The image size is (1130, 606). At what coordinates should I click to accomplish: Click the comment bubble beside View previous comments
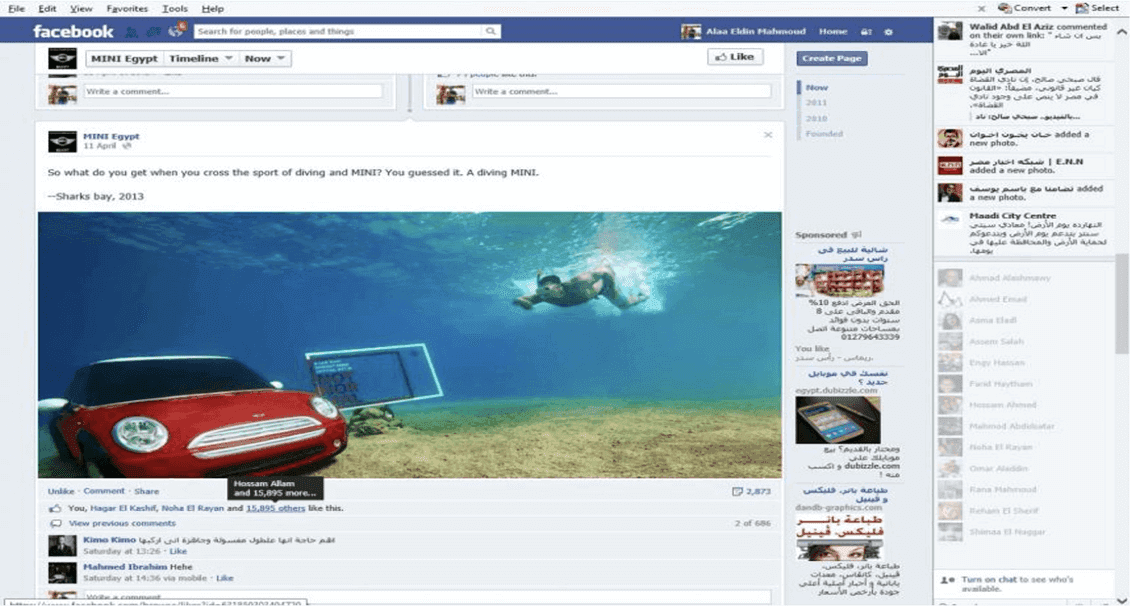tap(55, 524)
